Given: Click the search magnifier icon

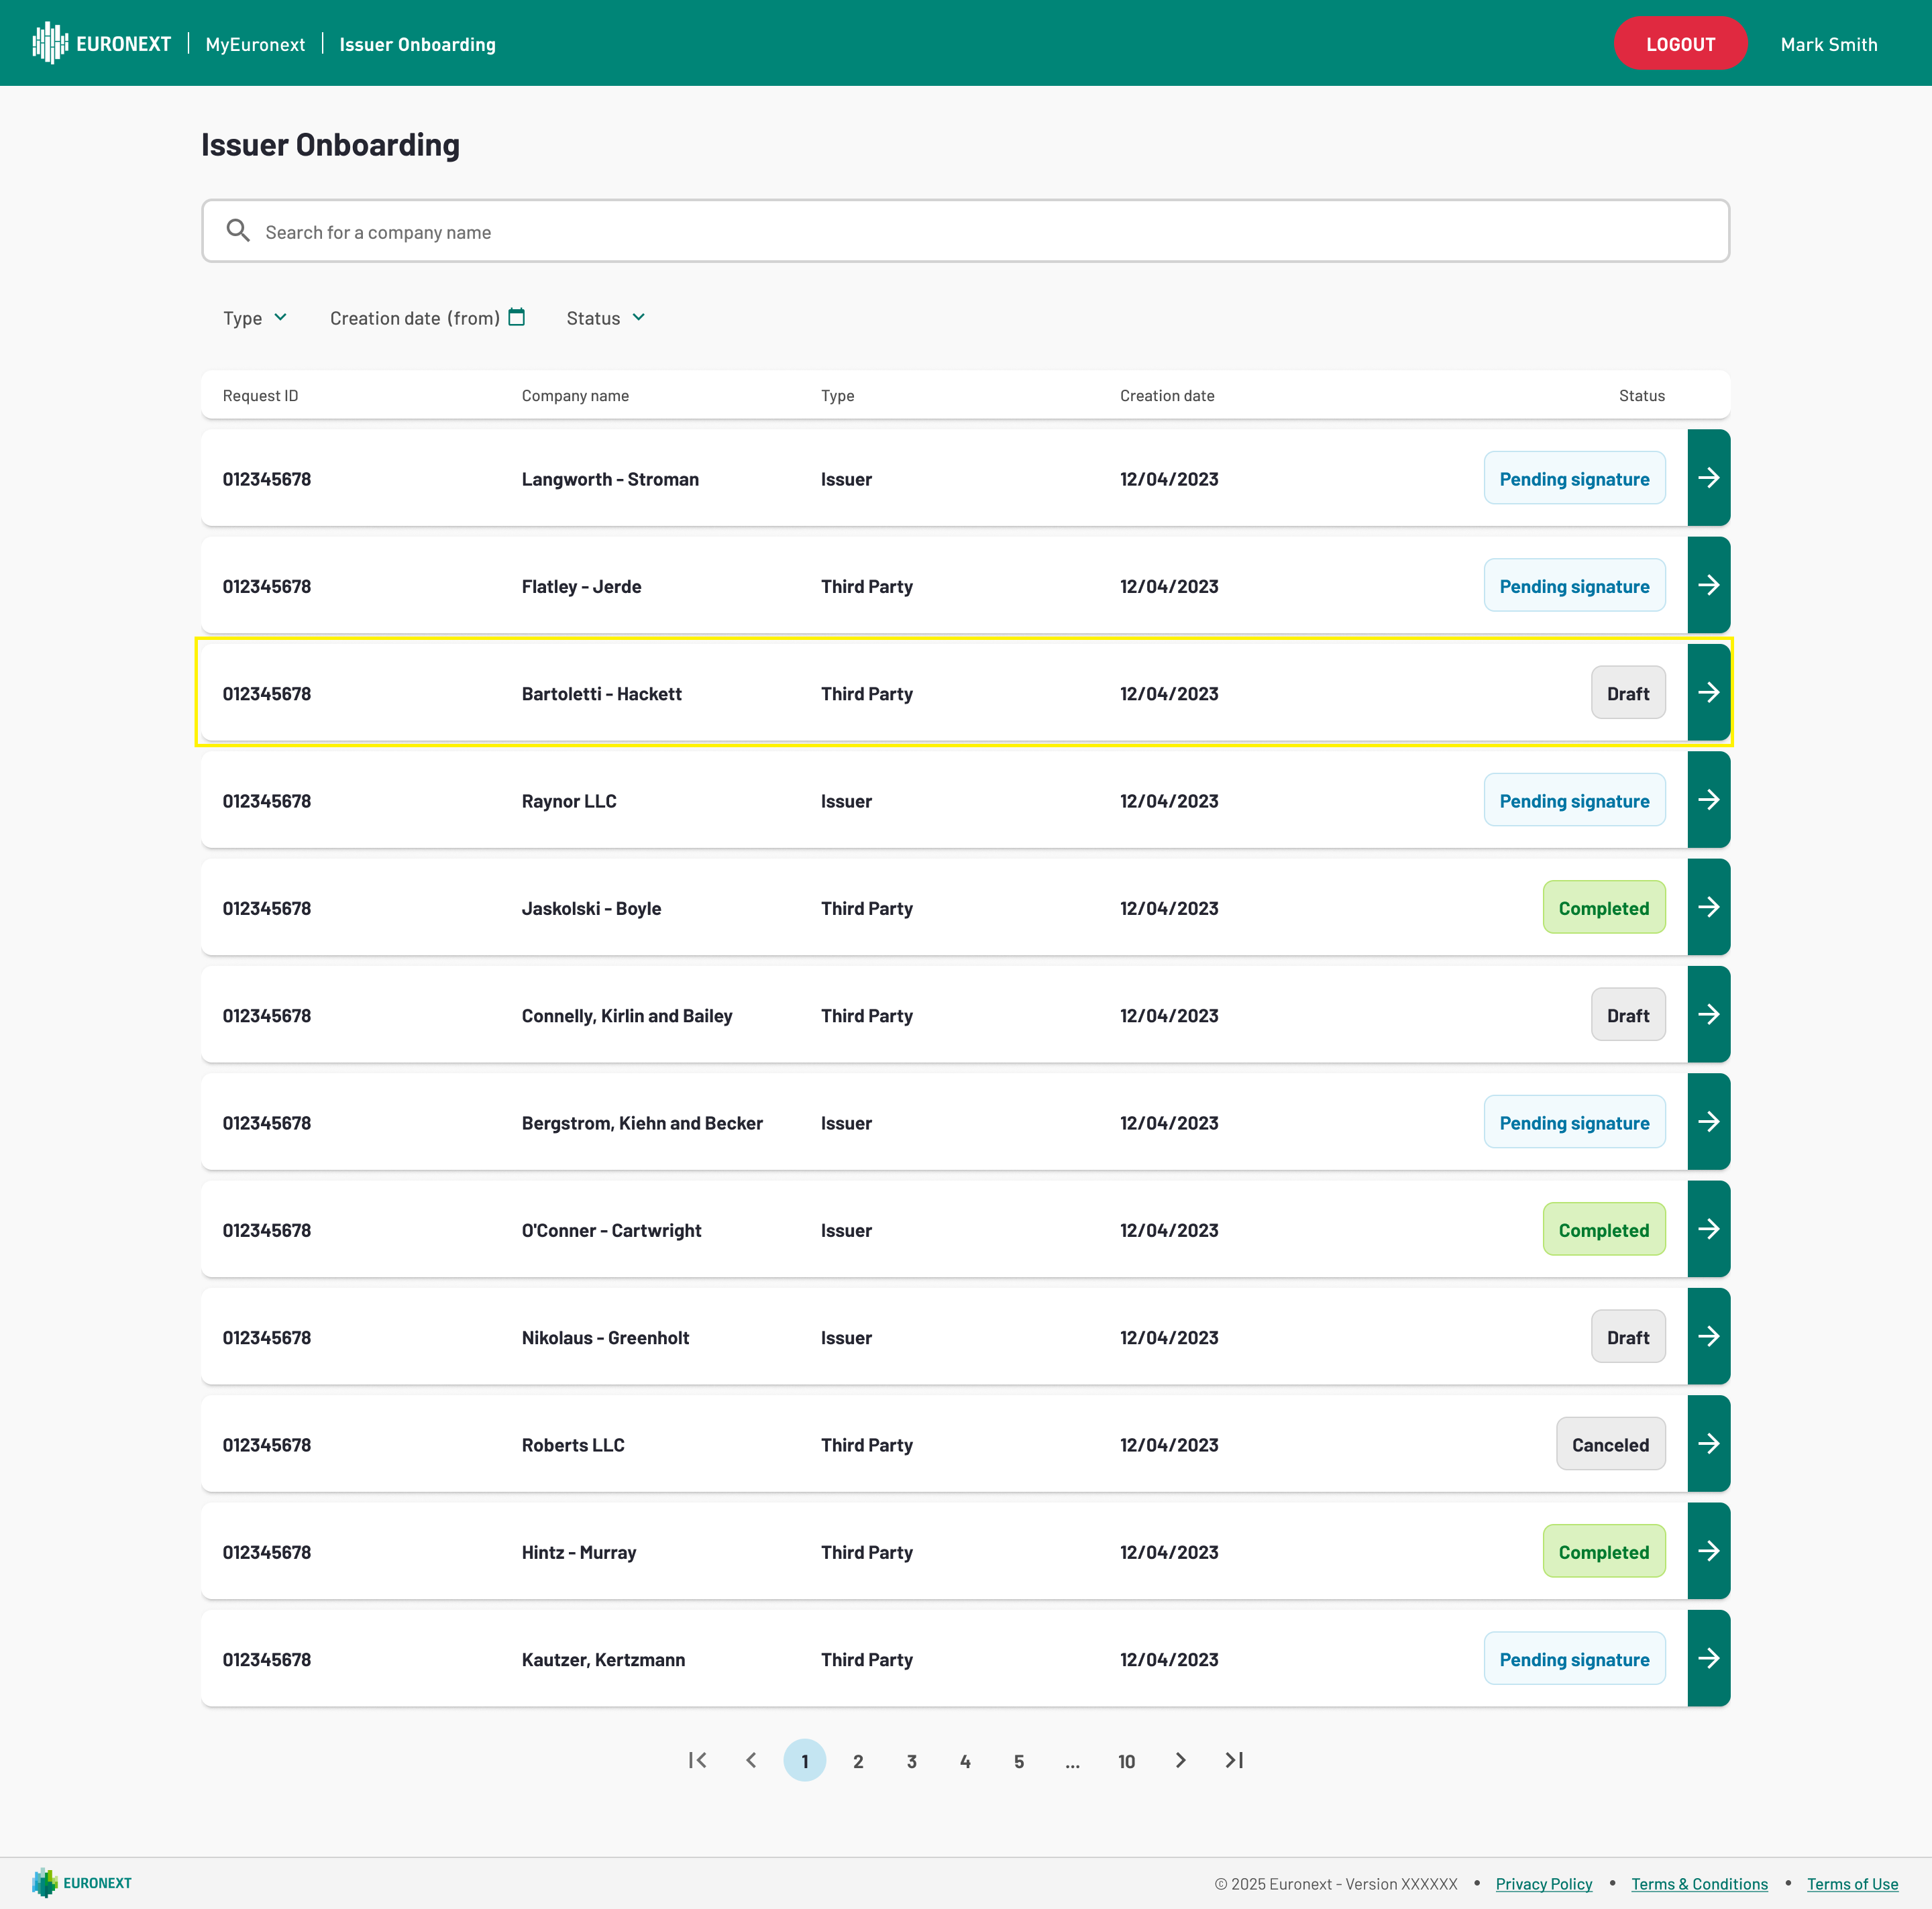Looking at the screenshot, I should [x=237, y=231].
